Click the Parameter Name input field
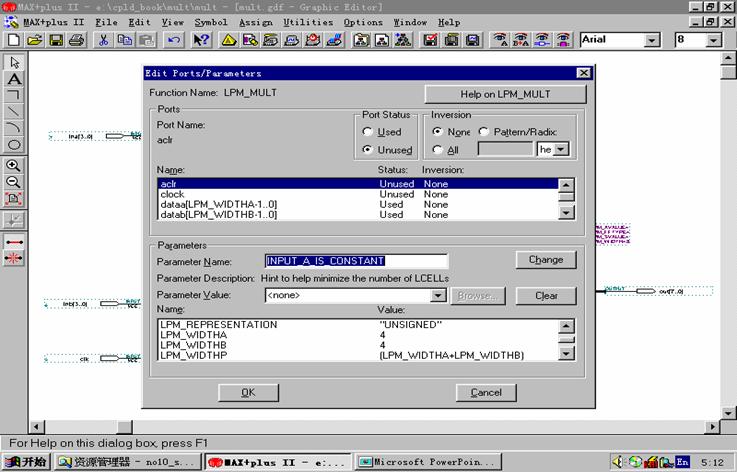Image resolution: width=737 pixels, height=472 pixels. click(356, 261)
